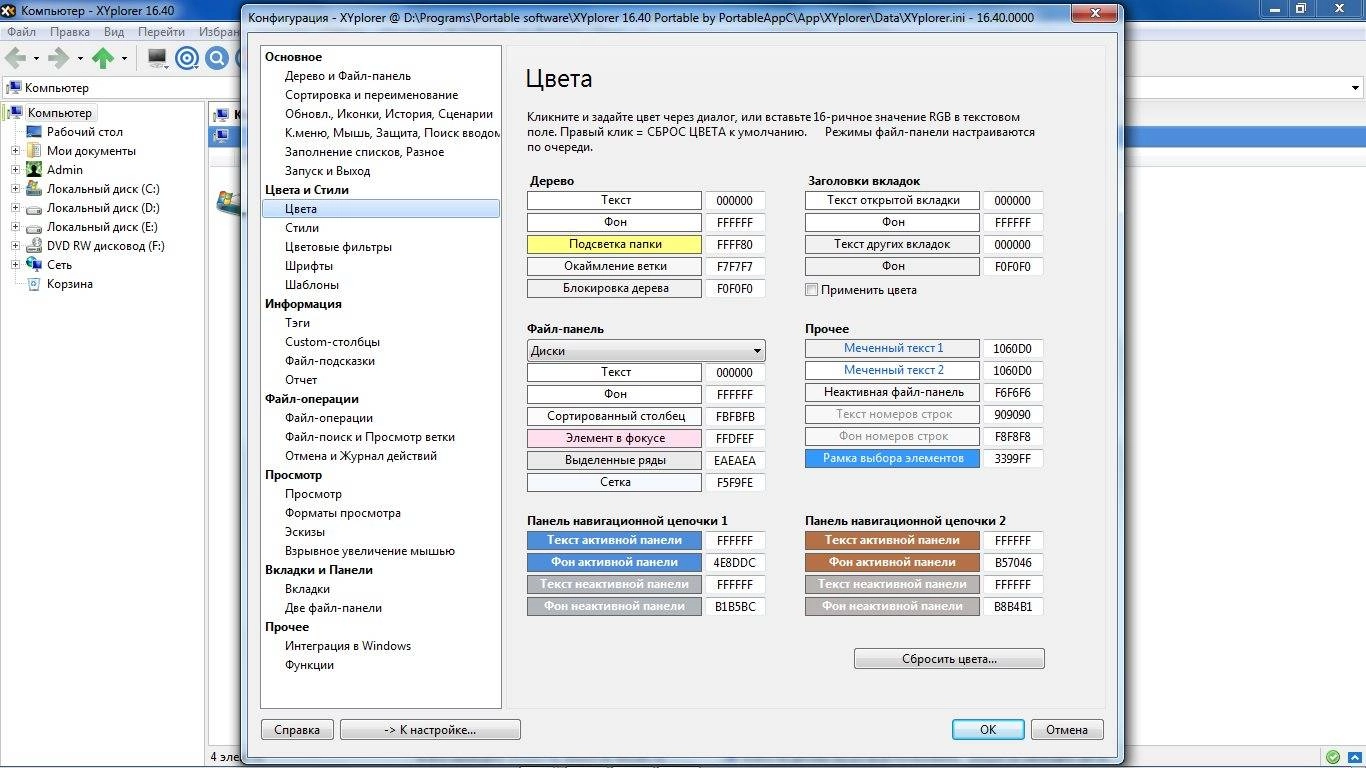Viewport: 1366px width, 768px height.
Task: Go up a level with green arrow
Action: point(103,58)
